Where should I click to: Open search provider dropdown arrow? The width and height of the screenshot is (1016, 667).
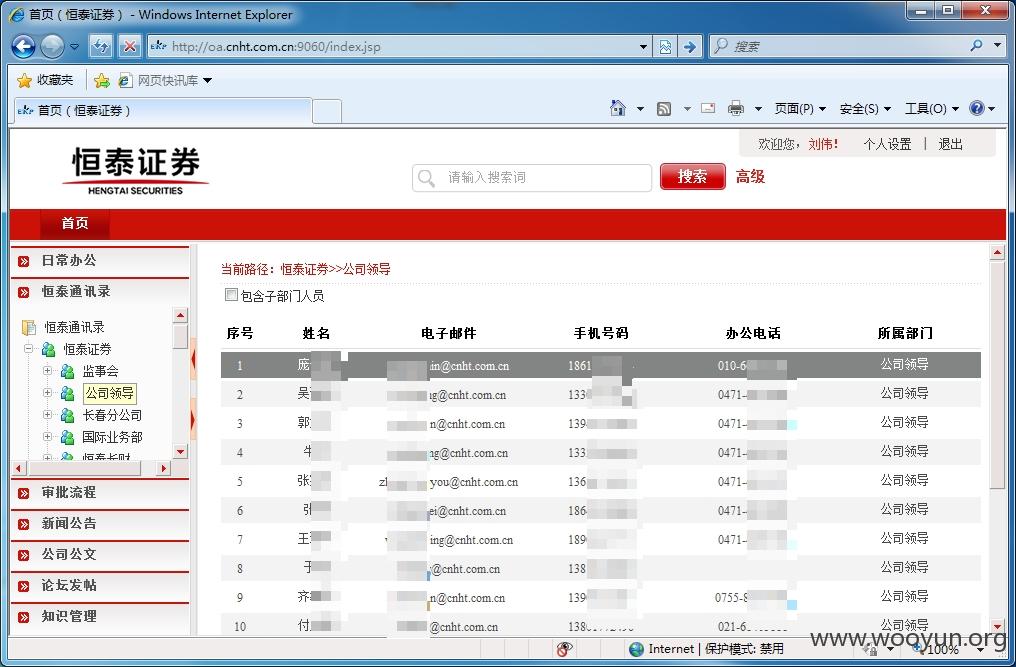click(x=997, y=46)
